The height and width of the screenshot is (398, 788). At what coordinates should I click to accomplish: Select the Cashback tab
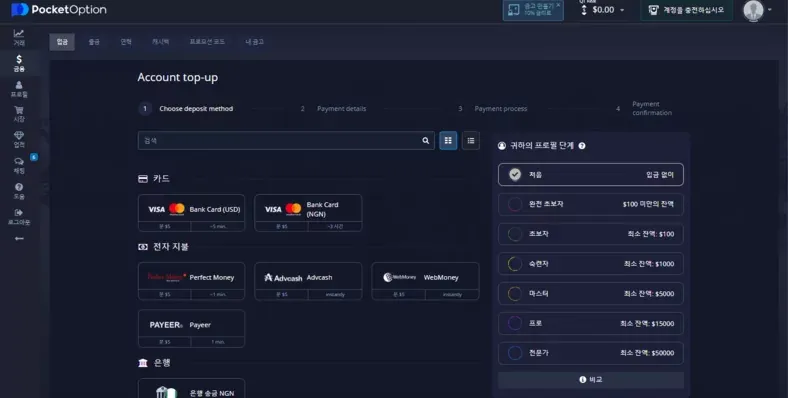[160, 42]
